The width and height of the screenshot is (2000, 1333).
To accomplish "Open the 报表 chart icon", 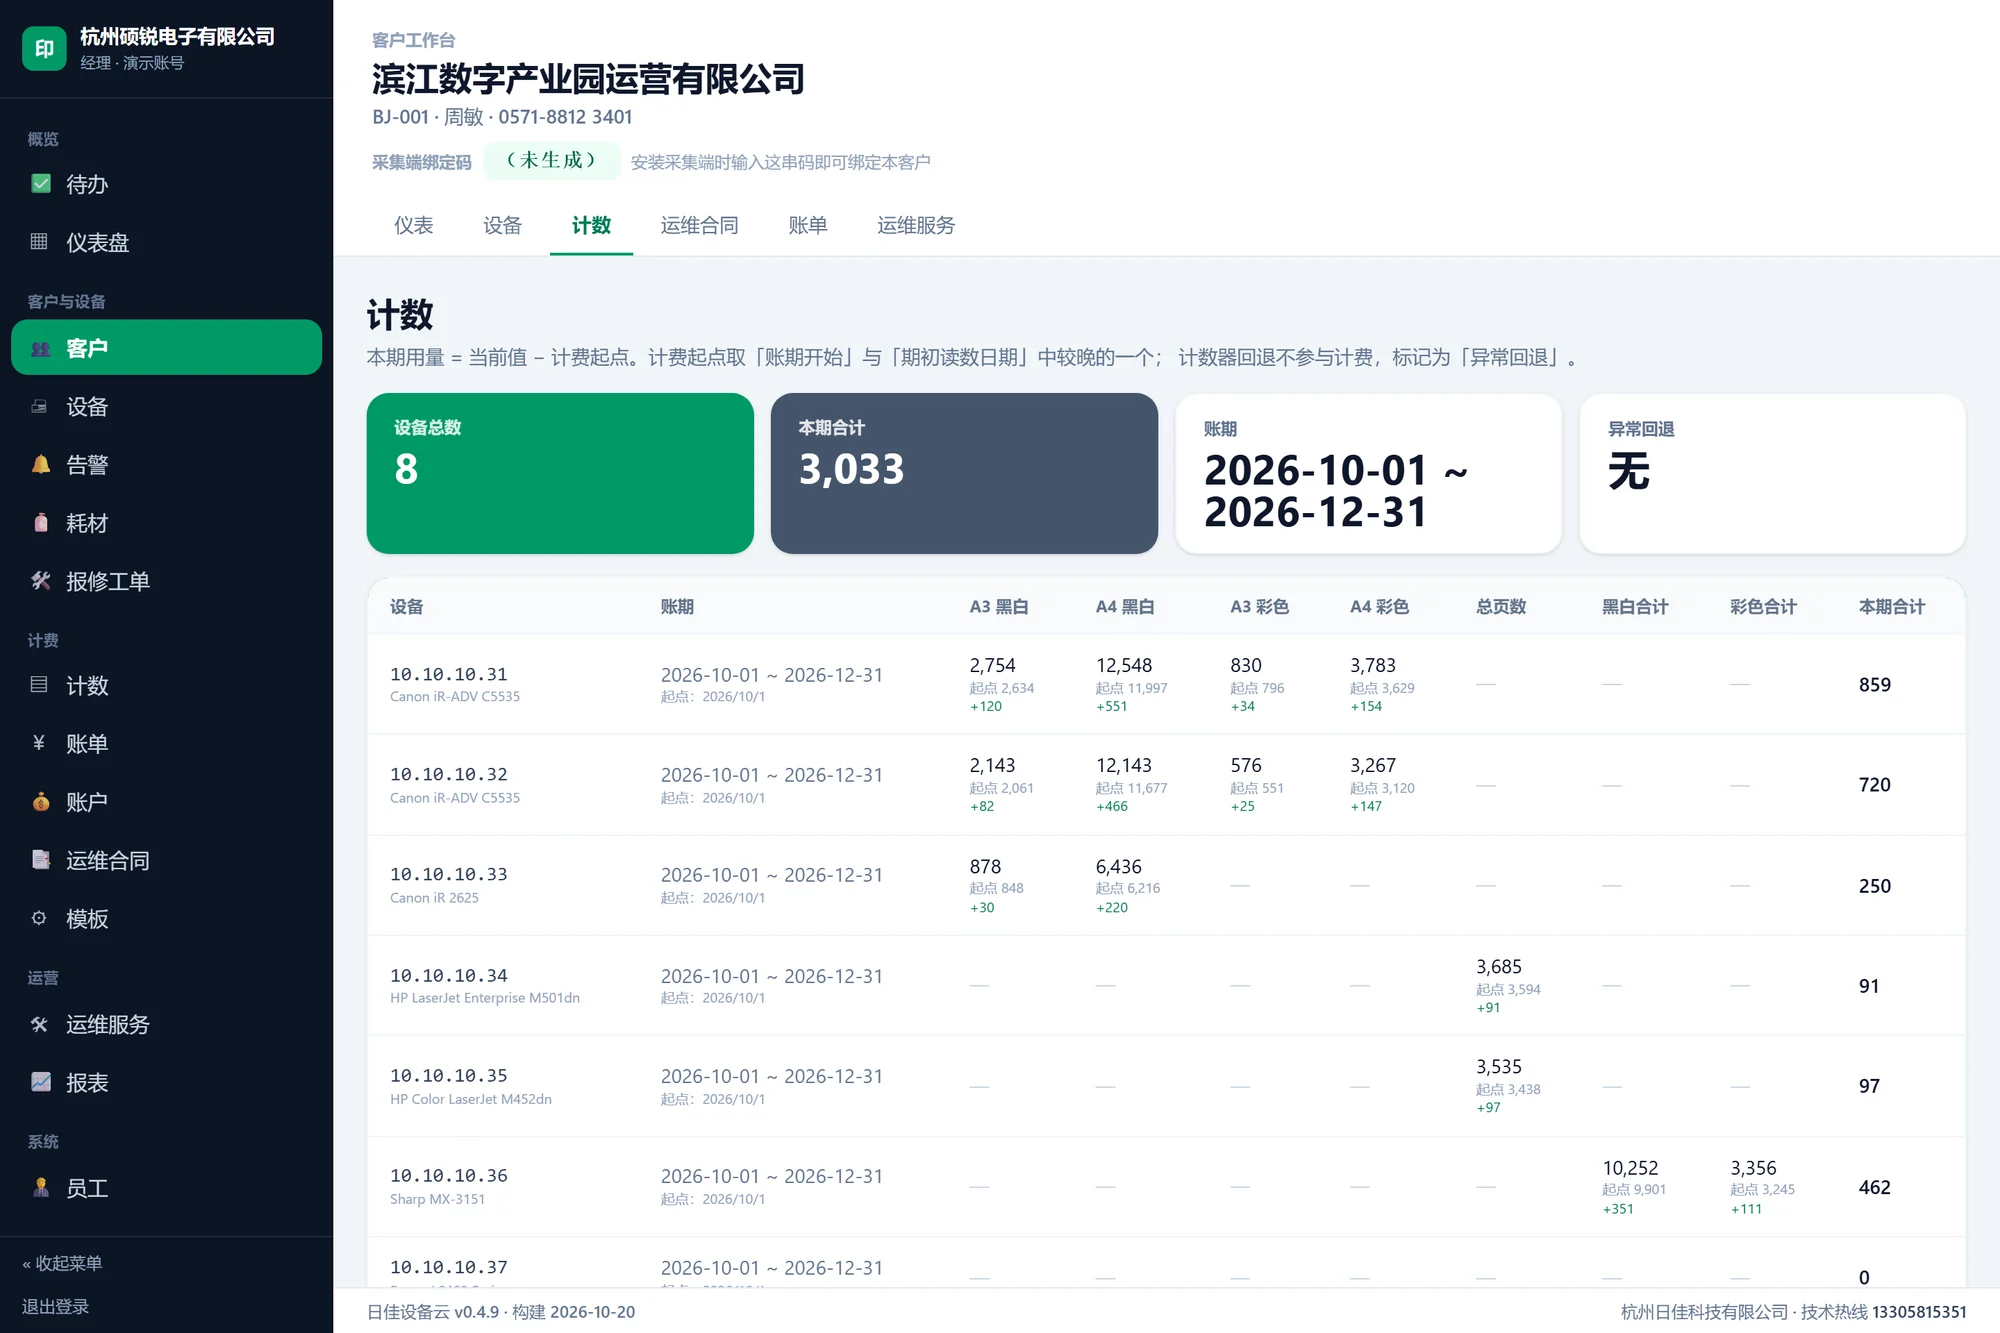I will point(41,1082).
